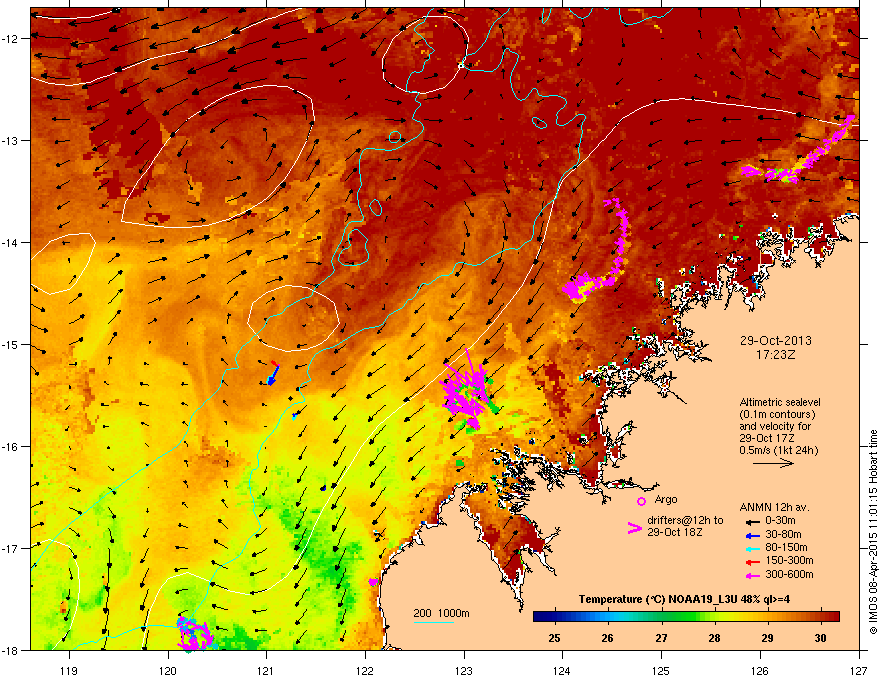This screenshot has width=880, height=680.
Task: Click the black 0-30m legend arrow
Action: point(752,521)
